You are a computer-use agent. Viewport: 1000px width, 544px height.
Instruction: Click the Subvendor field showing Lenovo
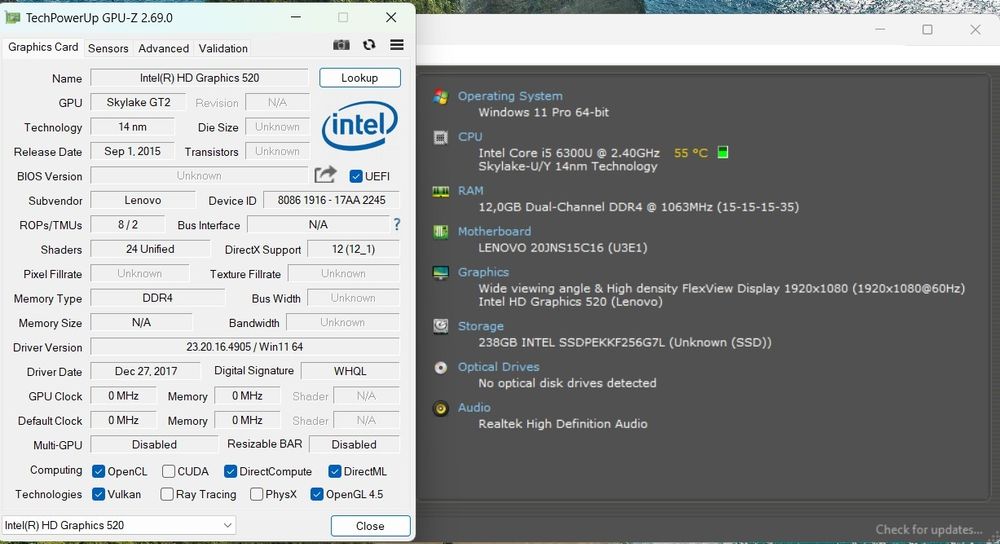(x=143, y=200)
